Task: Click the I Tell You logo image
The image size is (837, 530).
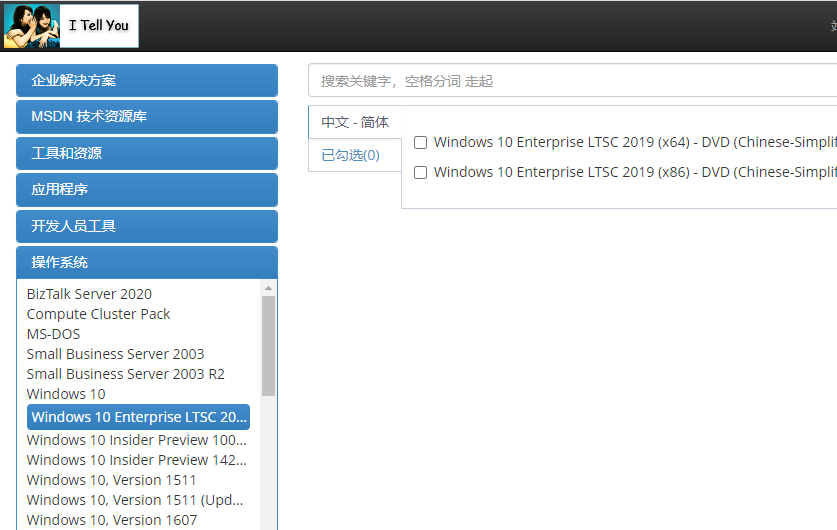Action: 71,26
